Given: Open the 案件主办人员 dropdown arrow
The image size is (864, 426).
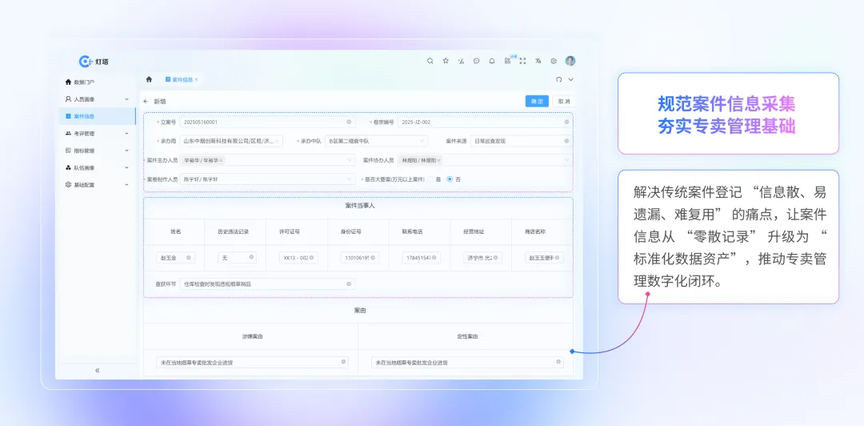Looking at the screenshot, I should point(349,160).
